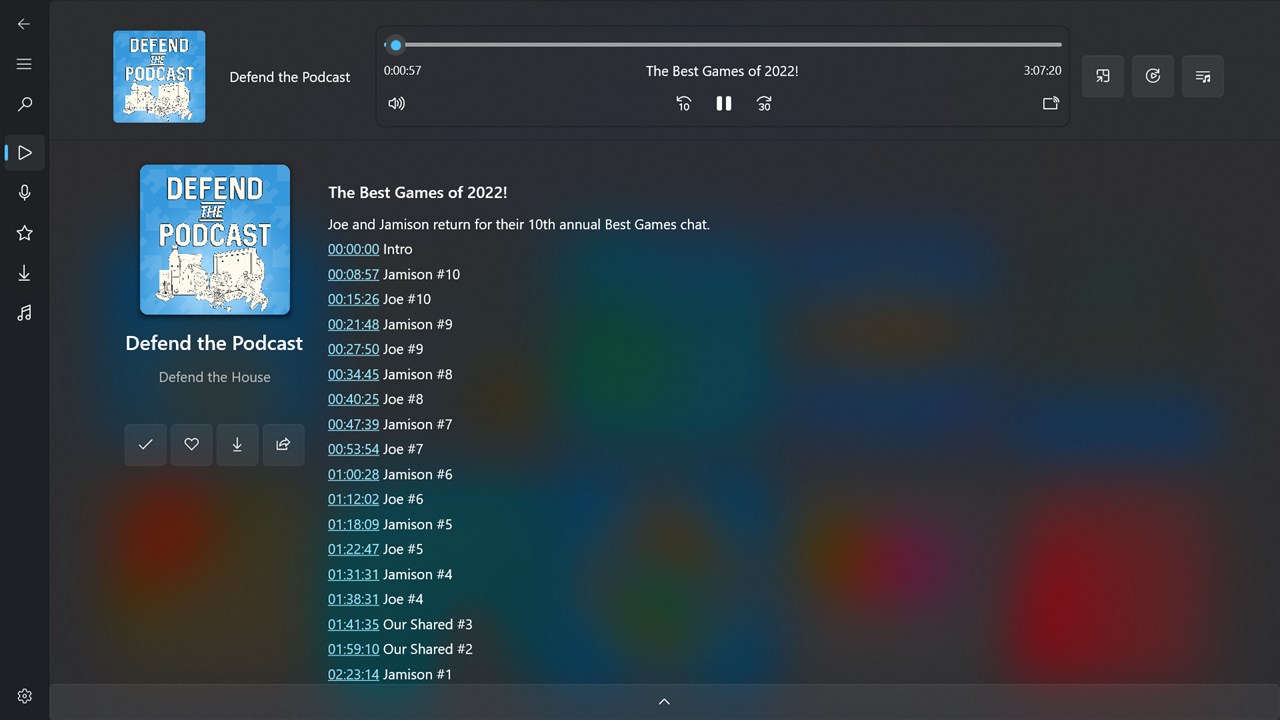Screen dimensions: 1280x720
Task: Open the hamburger navigation menu
Action: pos(24,64)
